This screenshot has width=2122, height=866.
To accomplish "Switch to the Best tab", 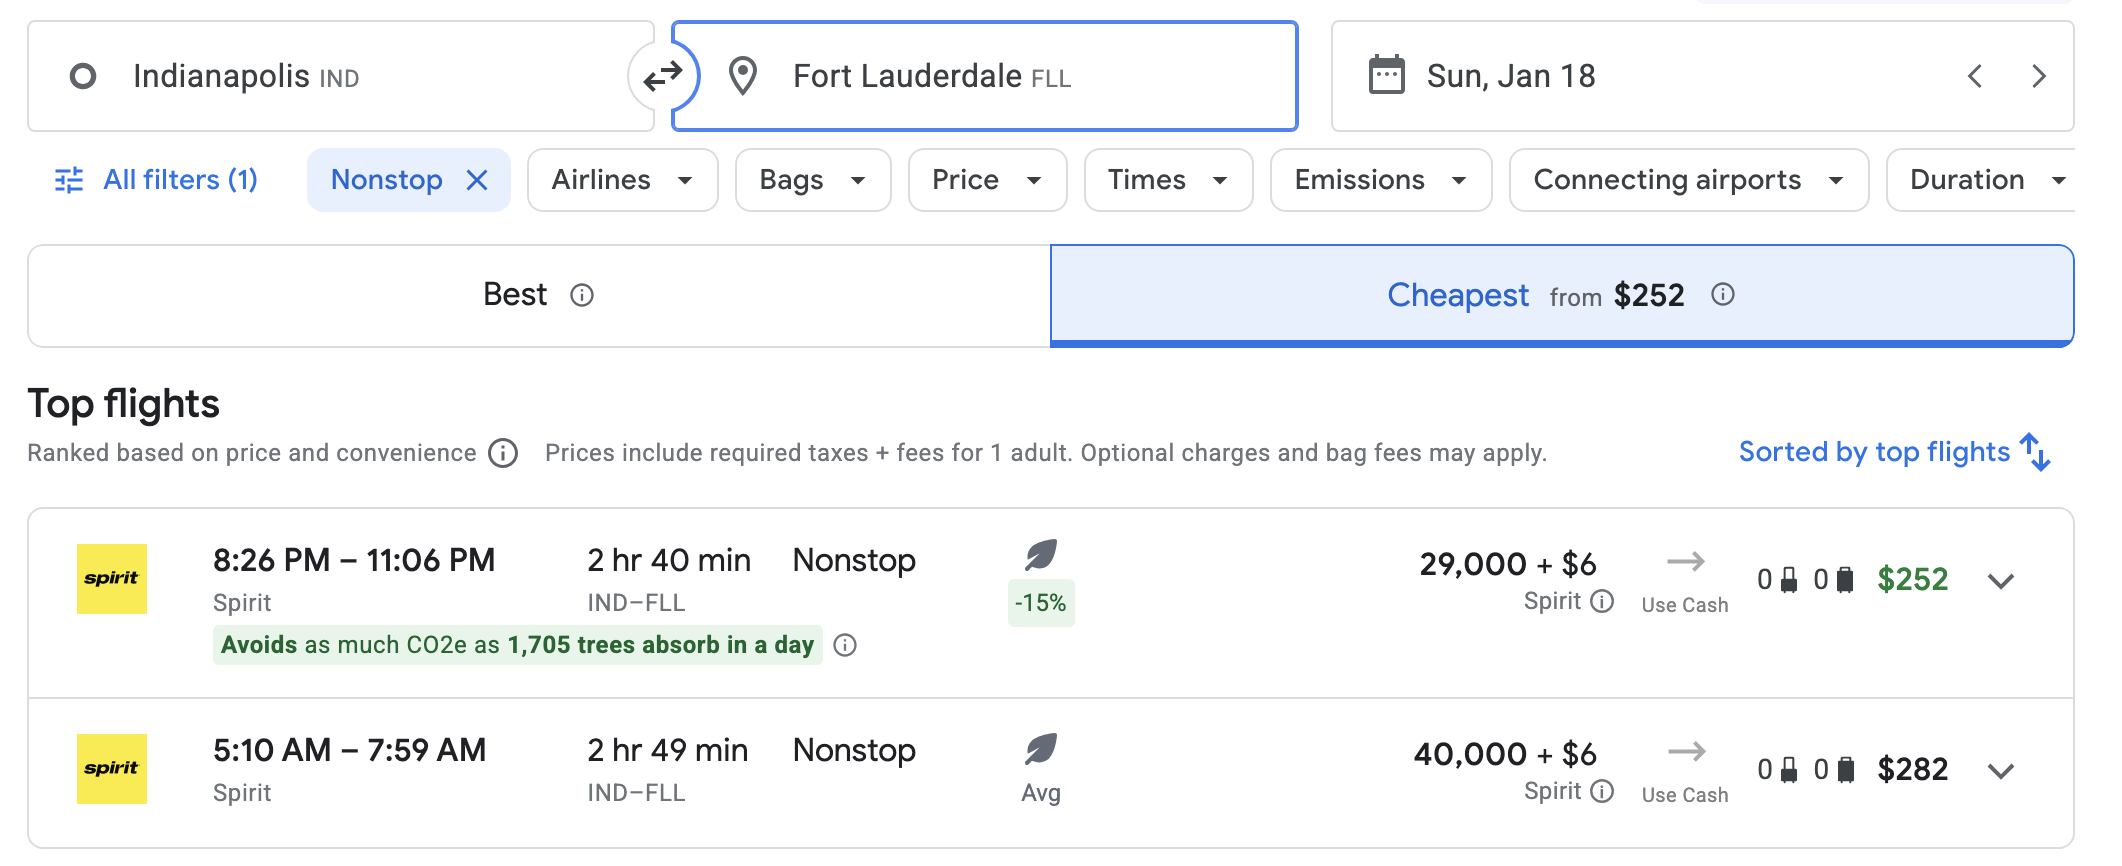I will (x=539, y=296).
